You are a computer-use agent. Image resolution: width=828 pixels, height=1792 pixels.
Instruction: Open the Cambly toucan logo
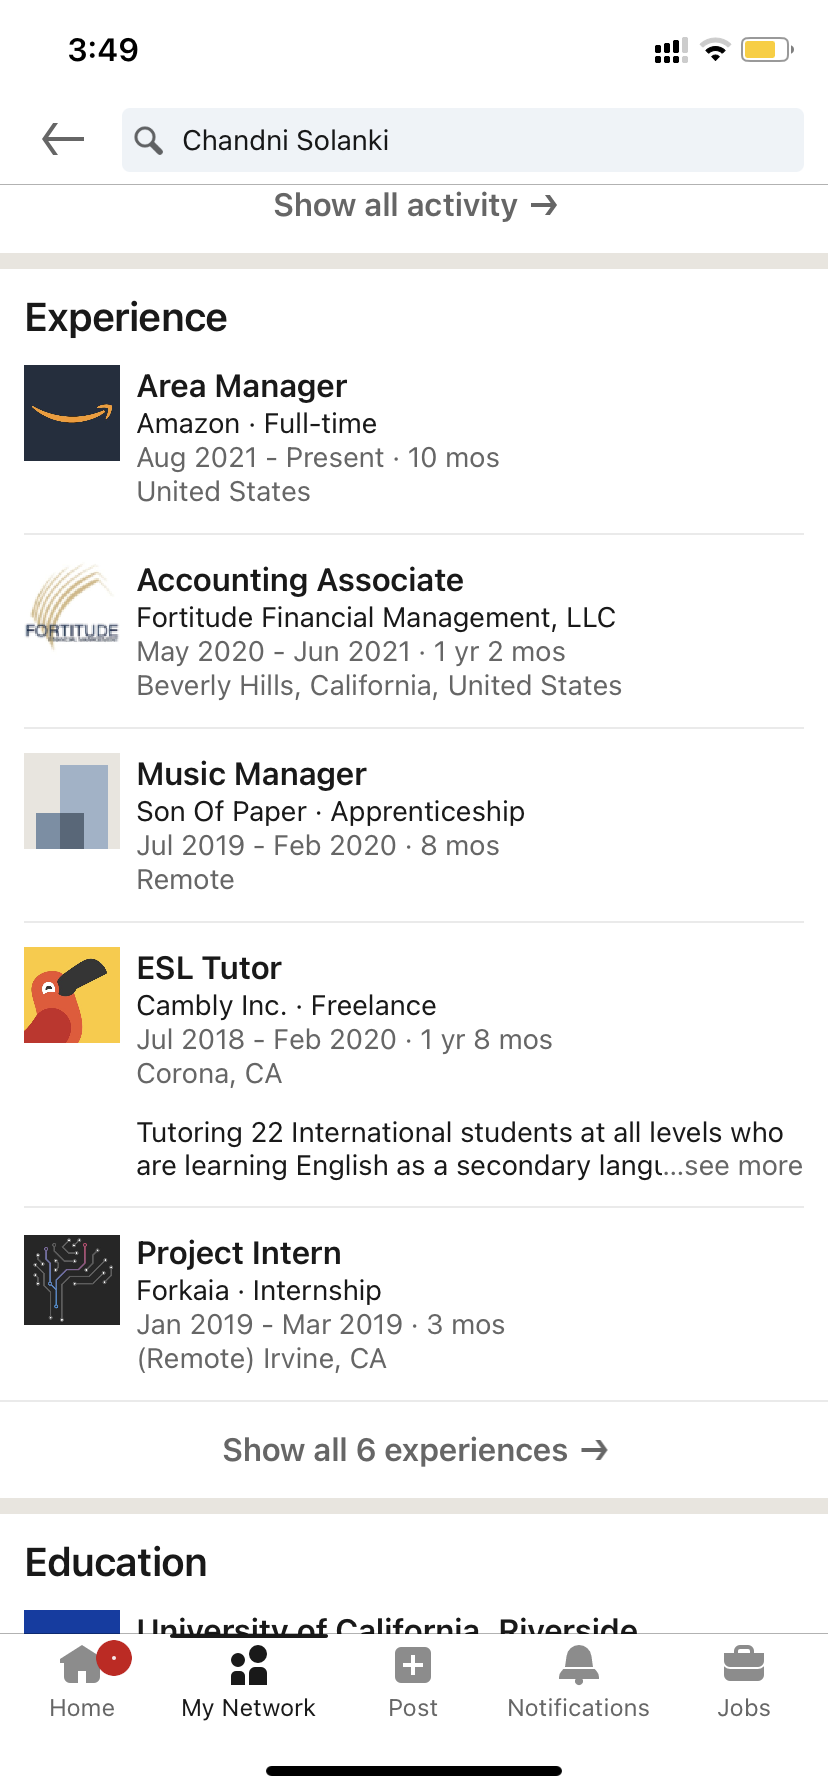72,995
